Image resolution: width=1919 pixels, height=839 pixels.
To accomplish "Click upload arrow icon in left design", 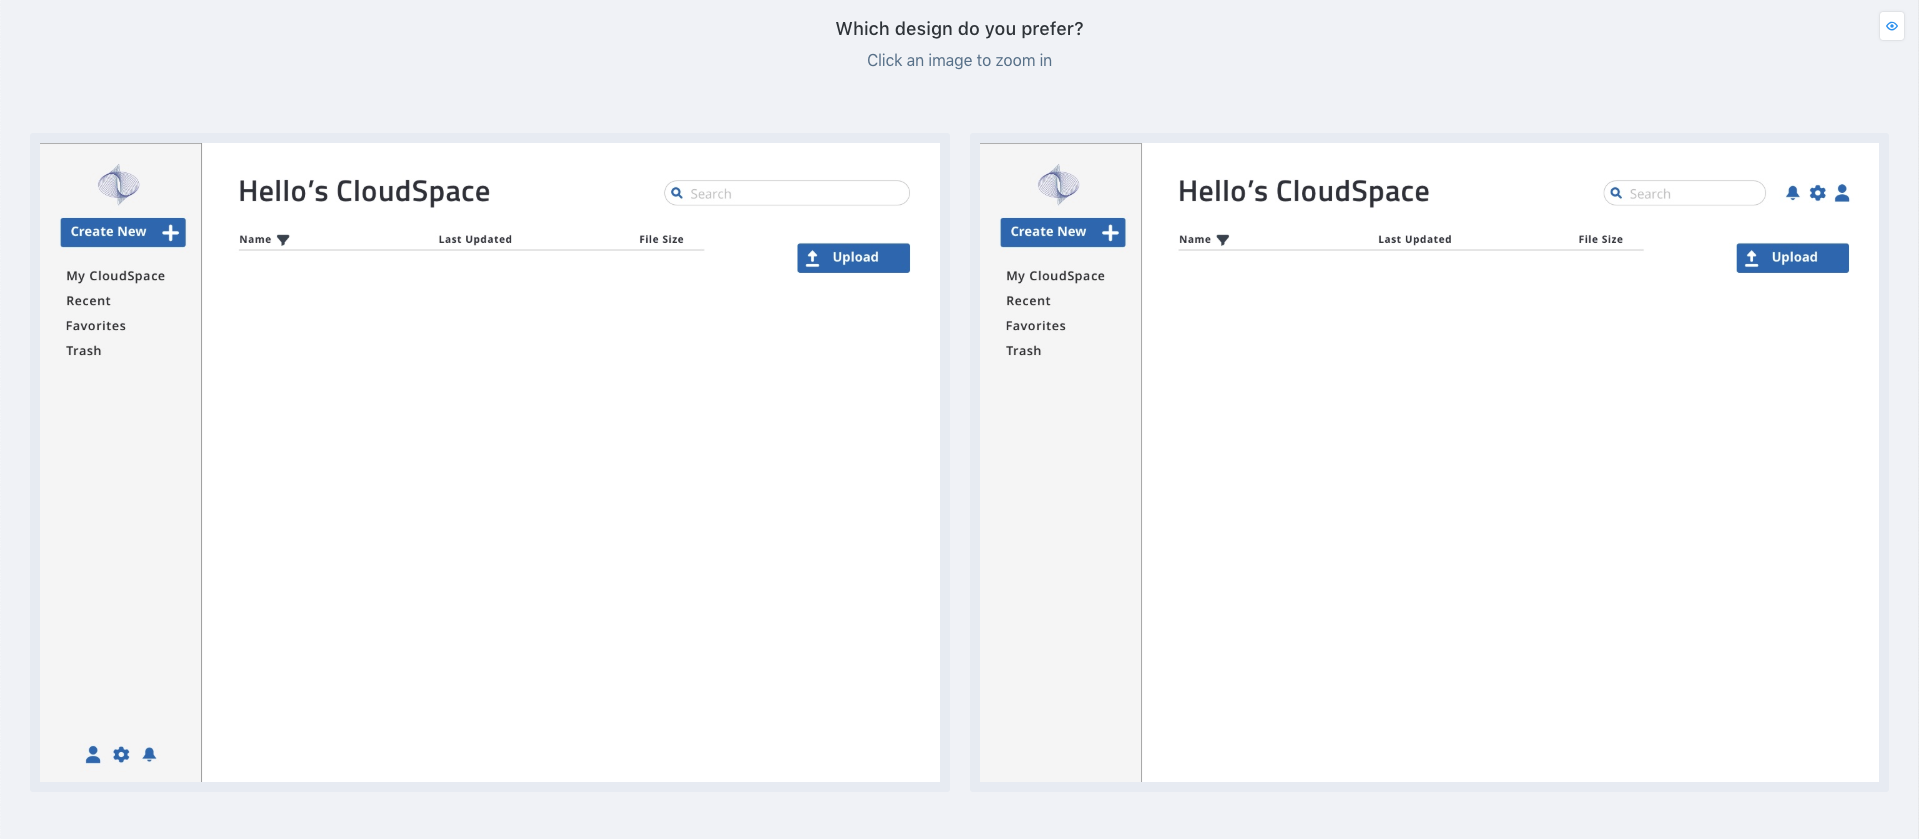I will pyautogui.click(x=813, y=258).
